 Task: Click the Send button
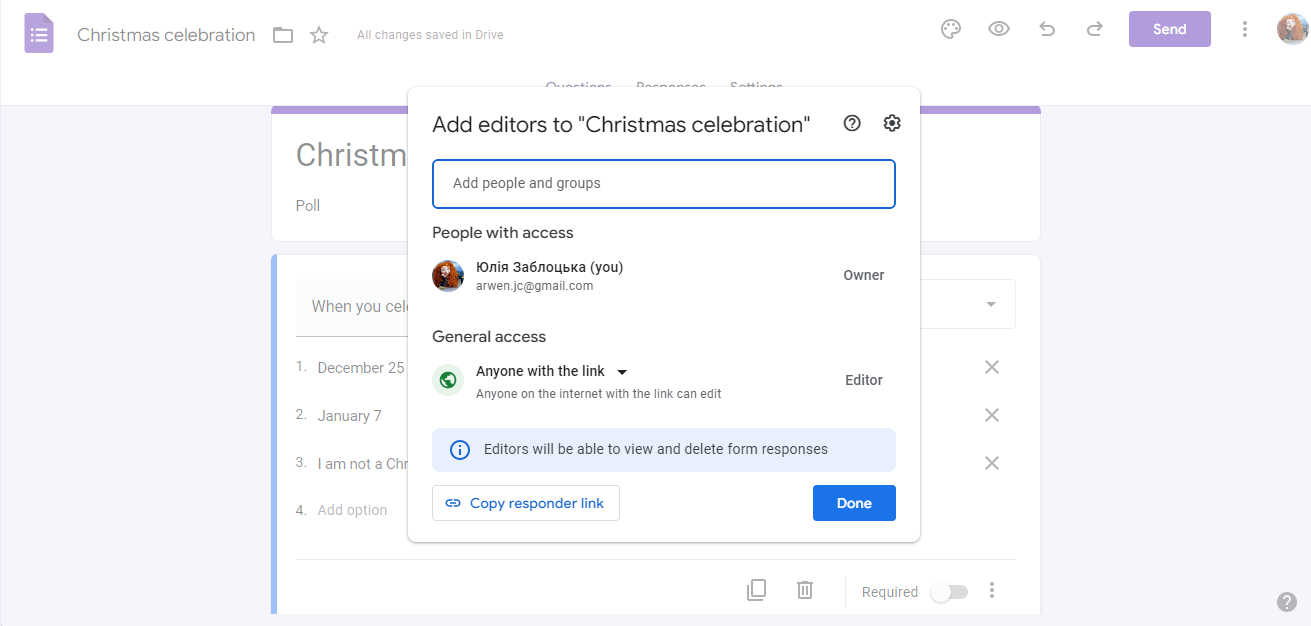click(1170, 29)
